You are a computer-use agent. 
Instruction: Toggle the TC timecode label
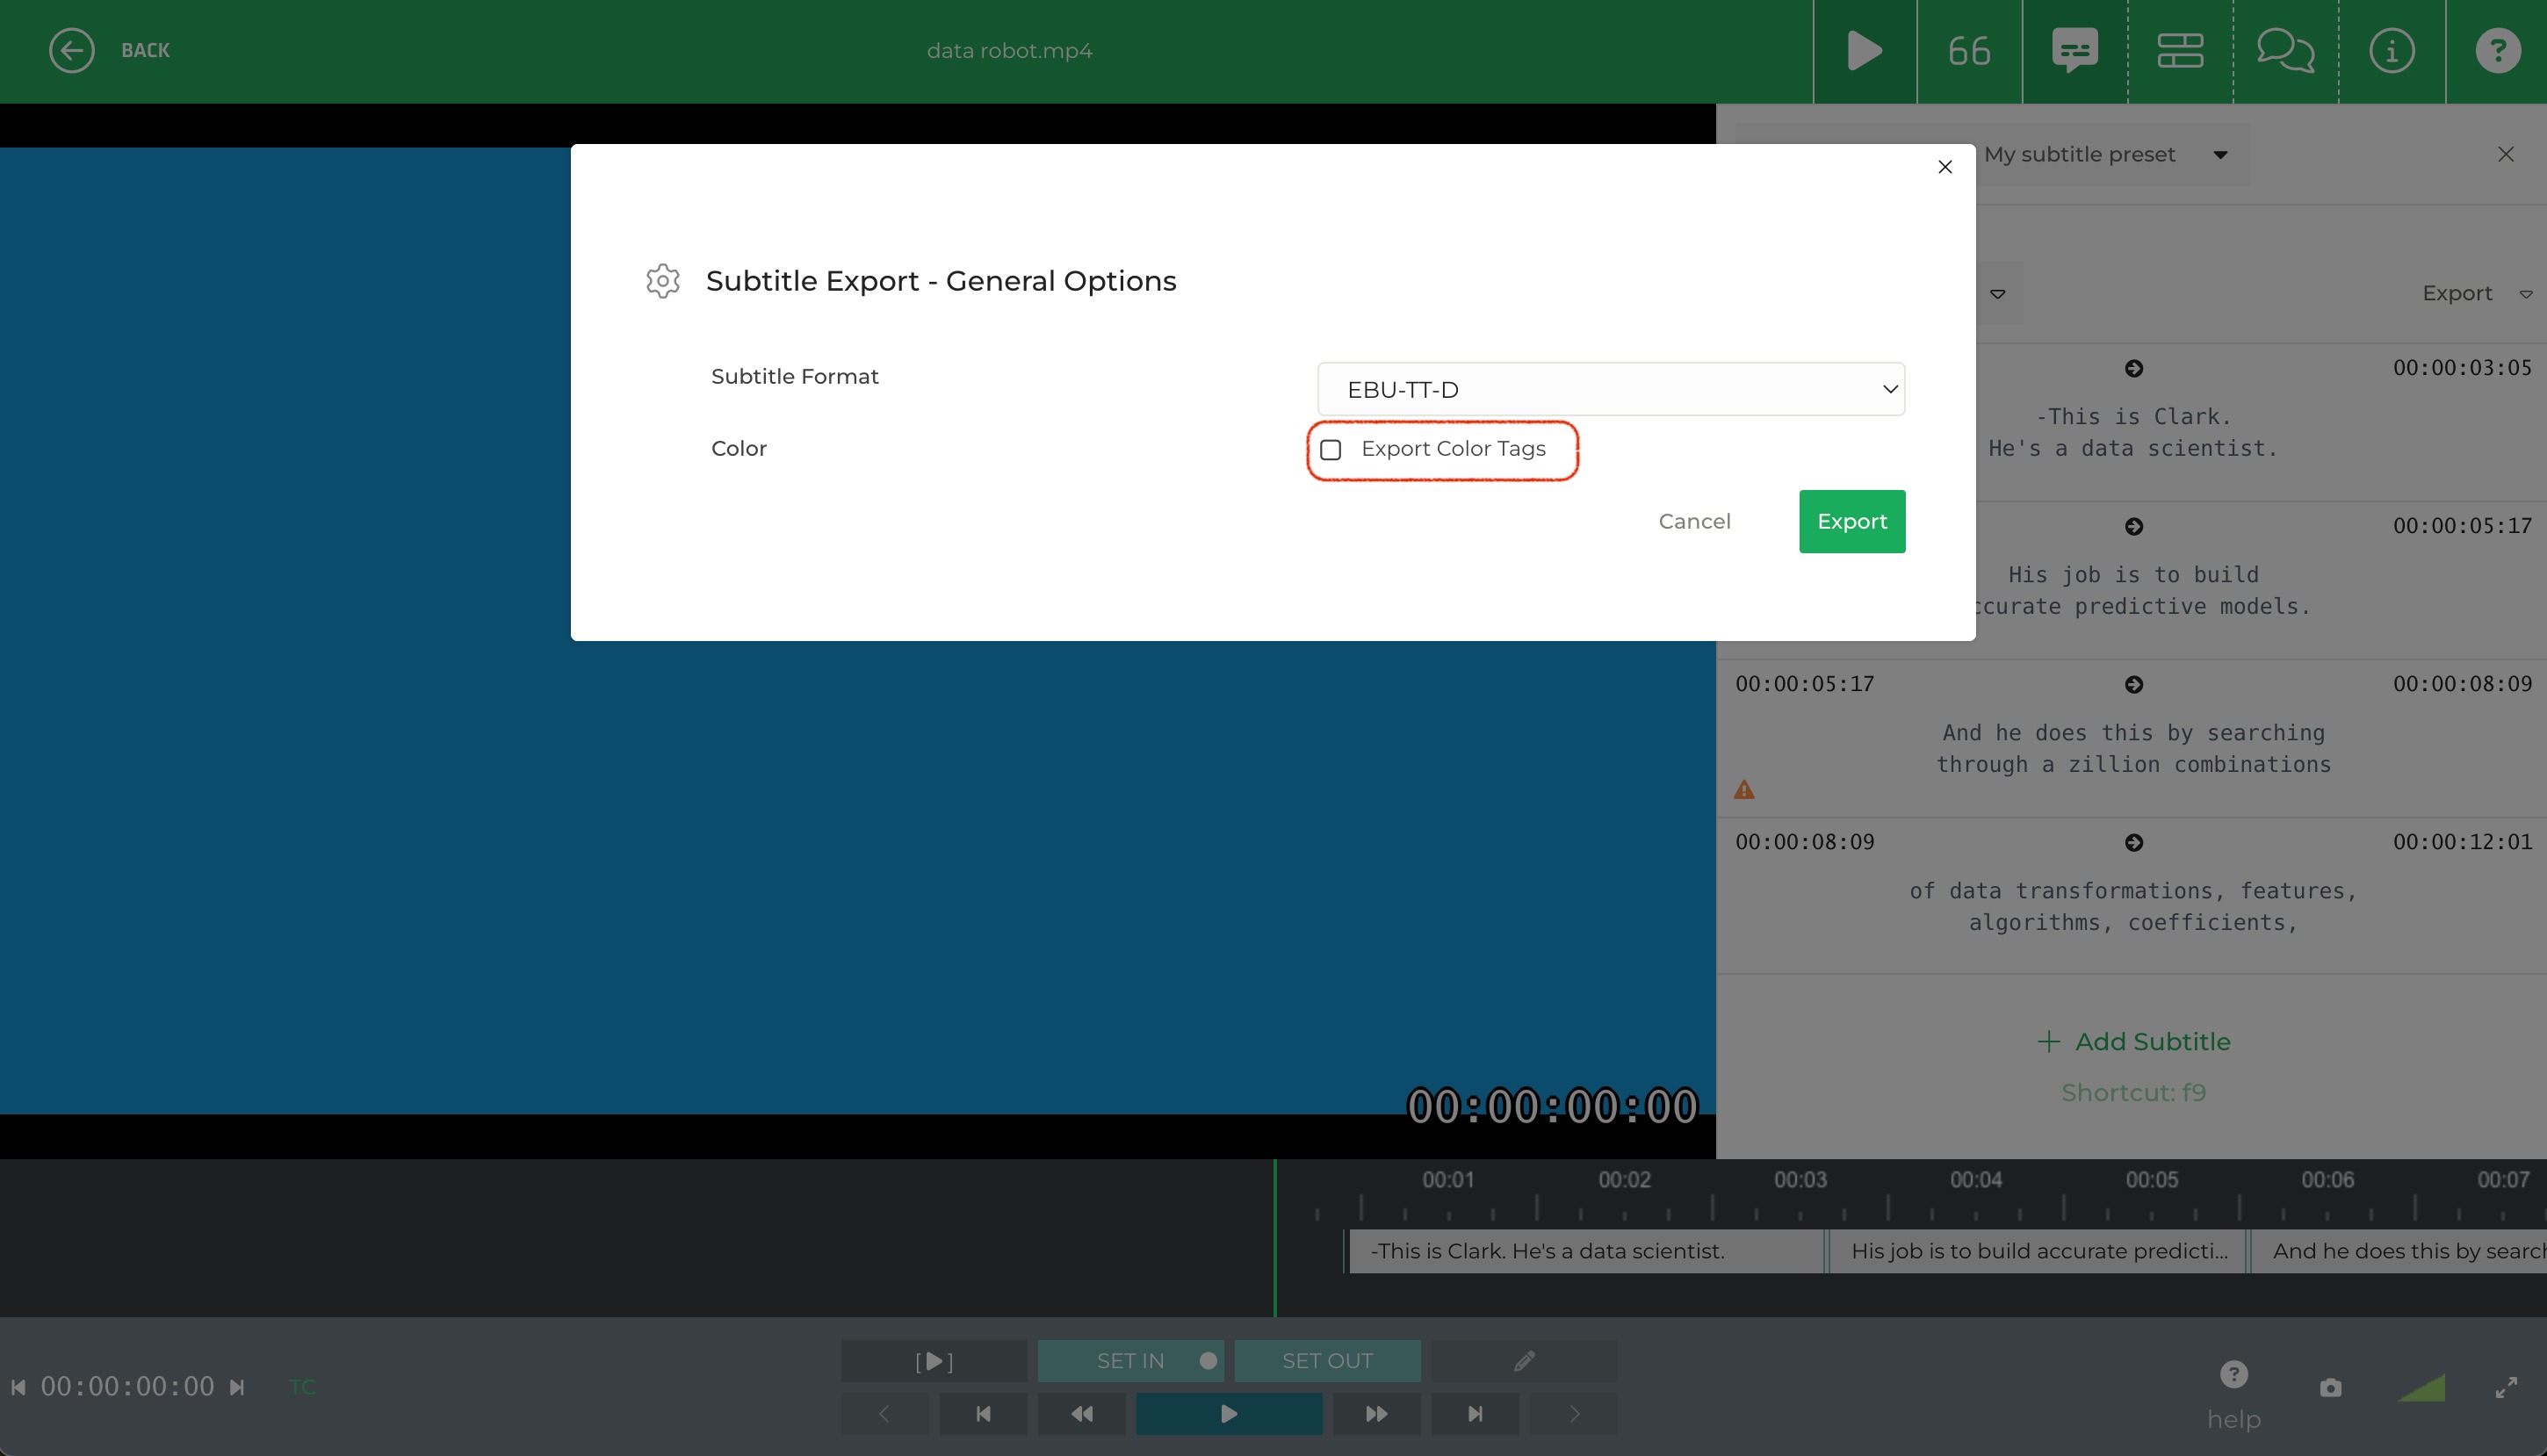pos(302,1387)
